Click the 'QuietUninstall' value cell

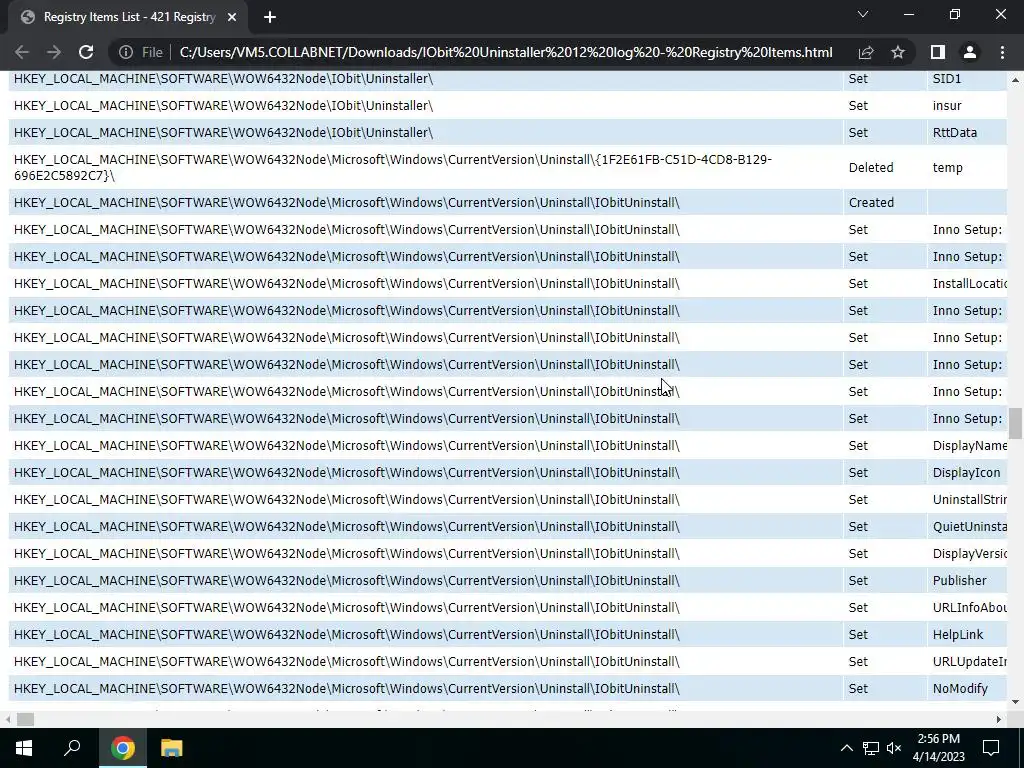(x=967, y=526)
